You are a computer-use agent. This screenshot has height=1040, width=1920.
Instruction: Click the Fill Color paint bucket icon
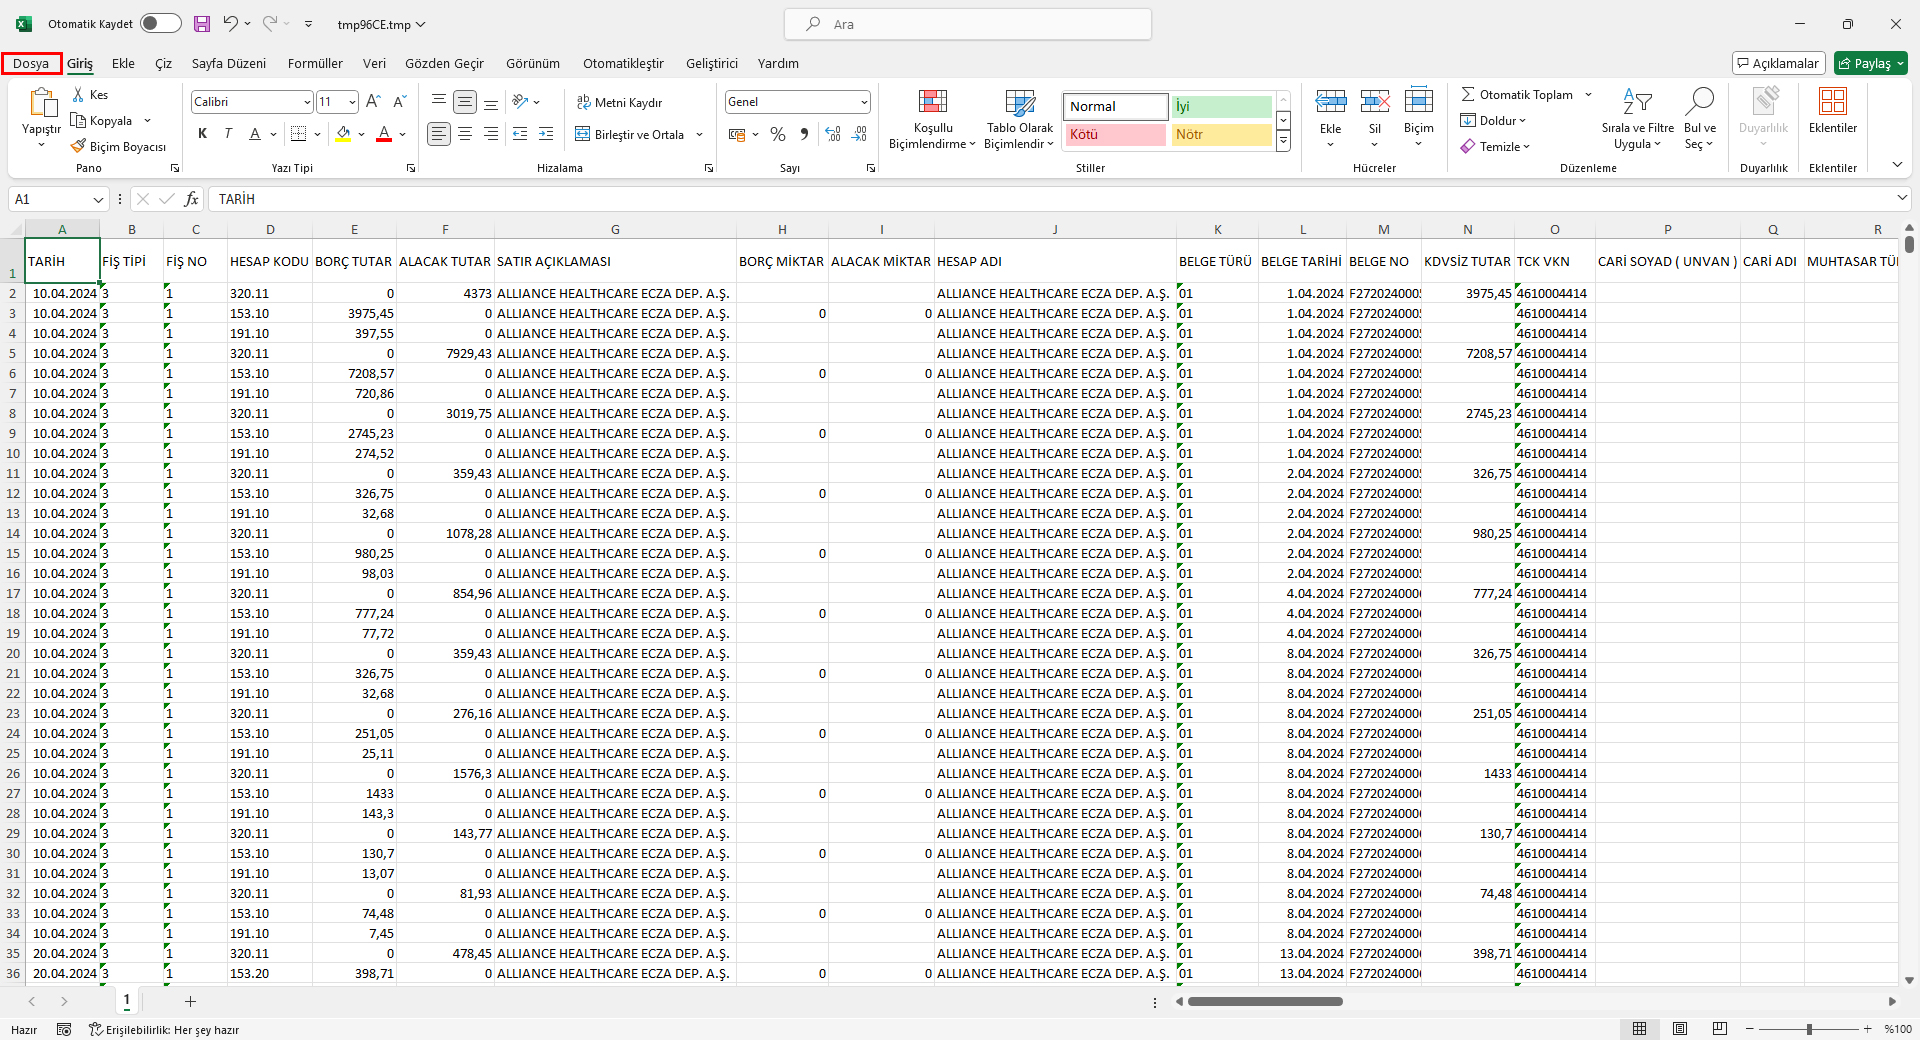click(x=343, y=133)
